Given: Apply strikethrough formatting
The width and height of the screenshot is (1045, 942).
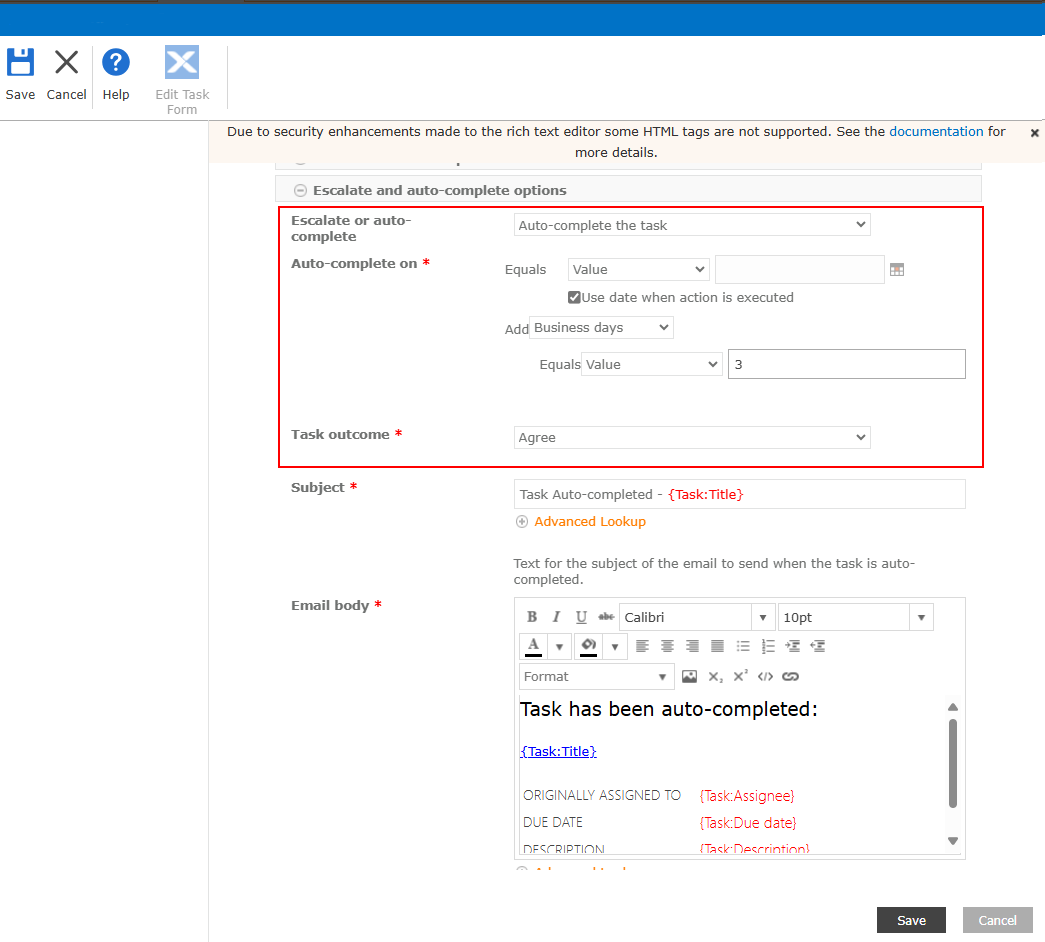Looking at the screenshot, I should coord(606,617).
